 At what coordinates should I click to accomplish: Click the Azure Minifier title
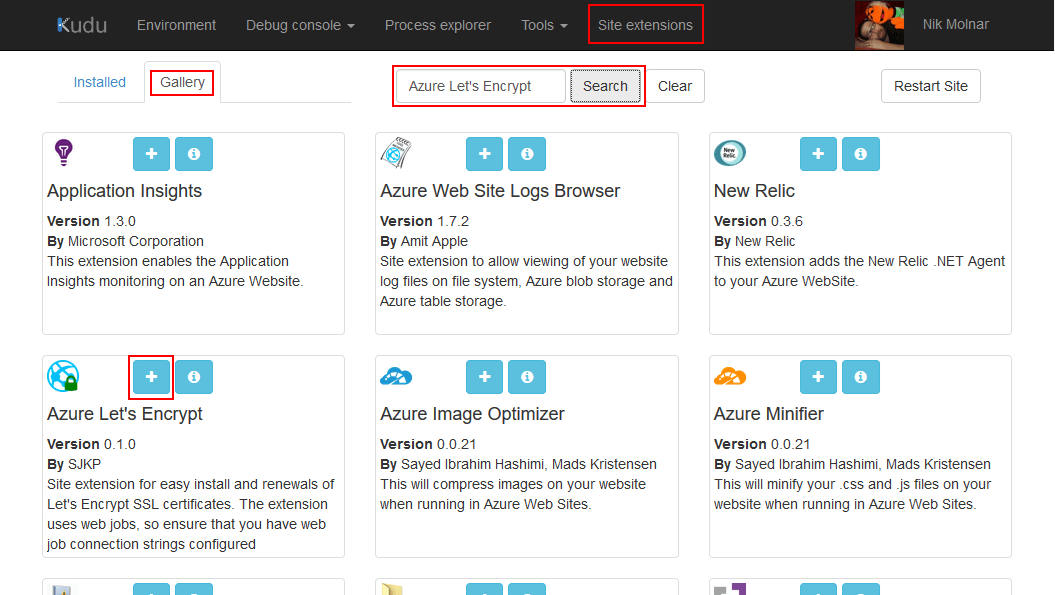tap(768, 414)
